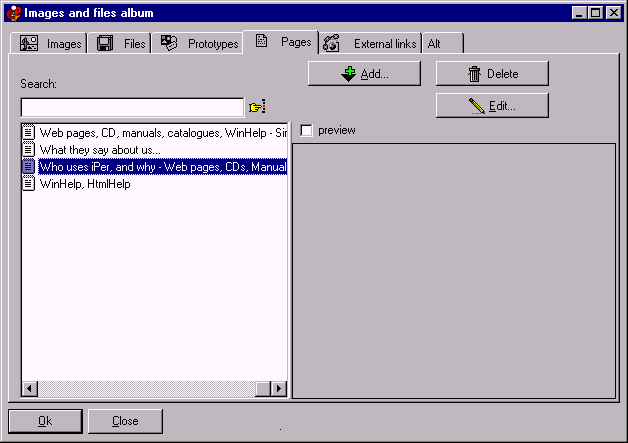Click the globe icon on the External links tab
Image resolution: width=628 pixels, height=443 pixels.
coord(332,43)
